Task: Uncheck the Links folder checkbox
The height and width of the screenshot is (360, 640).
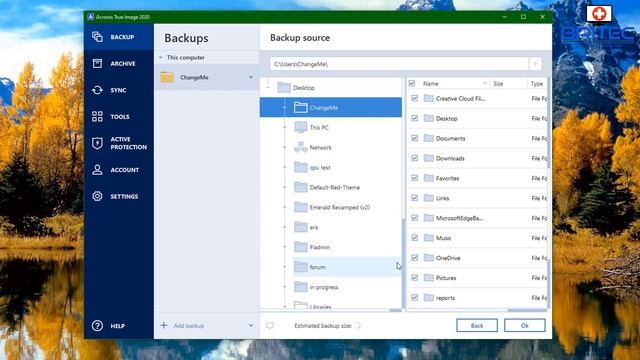Action: (415, 198)
